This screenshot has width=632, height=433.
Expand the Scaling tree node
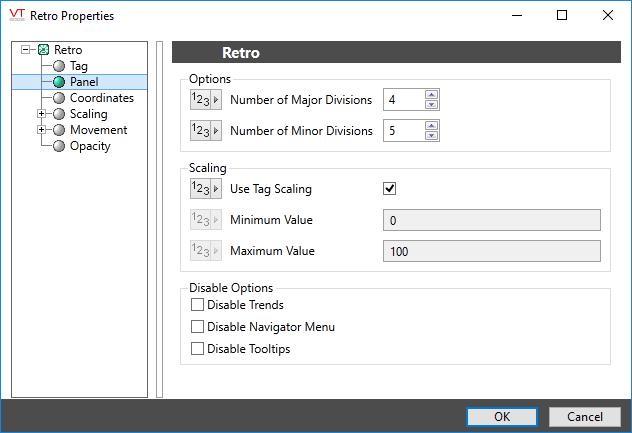pyautogui.click(x=41, y=114)
